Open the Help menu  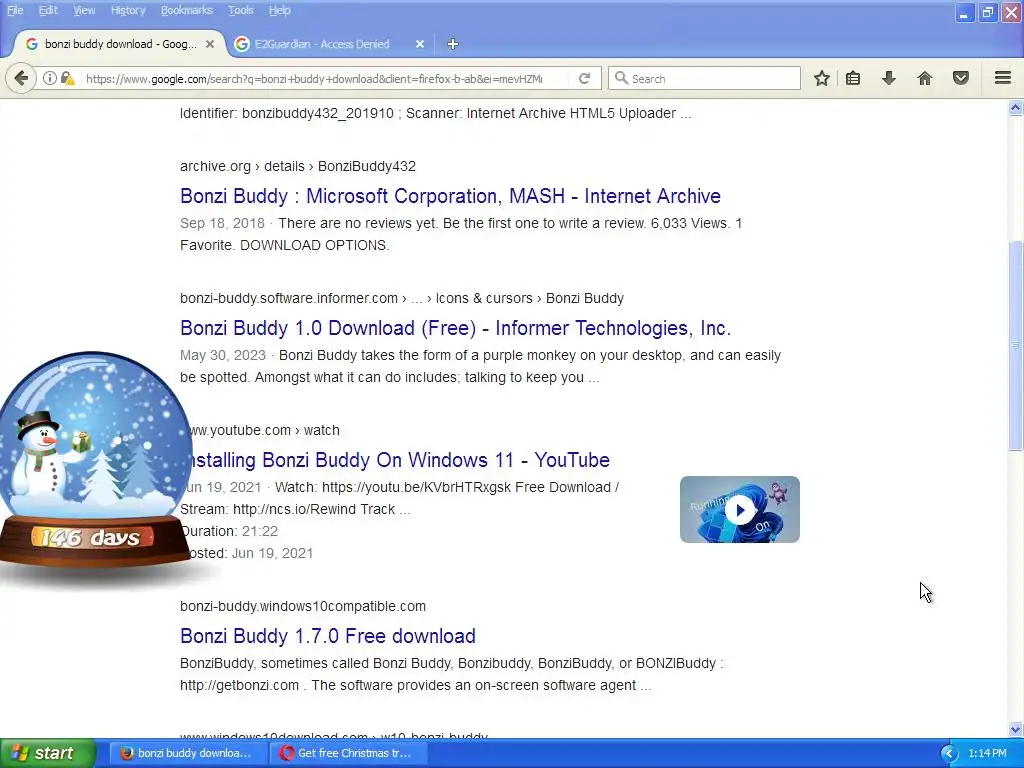(280, 10)
